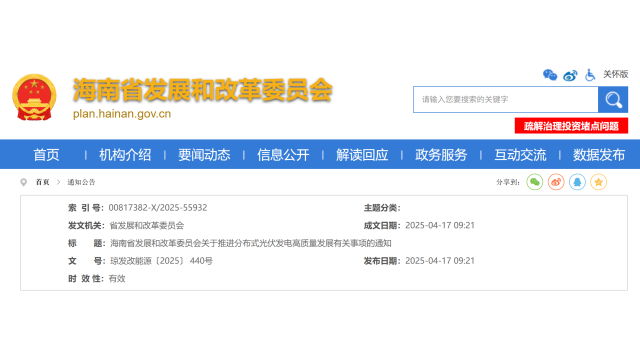Click 通知公告 breadcrumb link
The width and height of the screenshot is (640, 360).
coord(81,182)
